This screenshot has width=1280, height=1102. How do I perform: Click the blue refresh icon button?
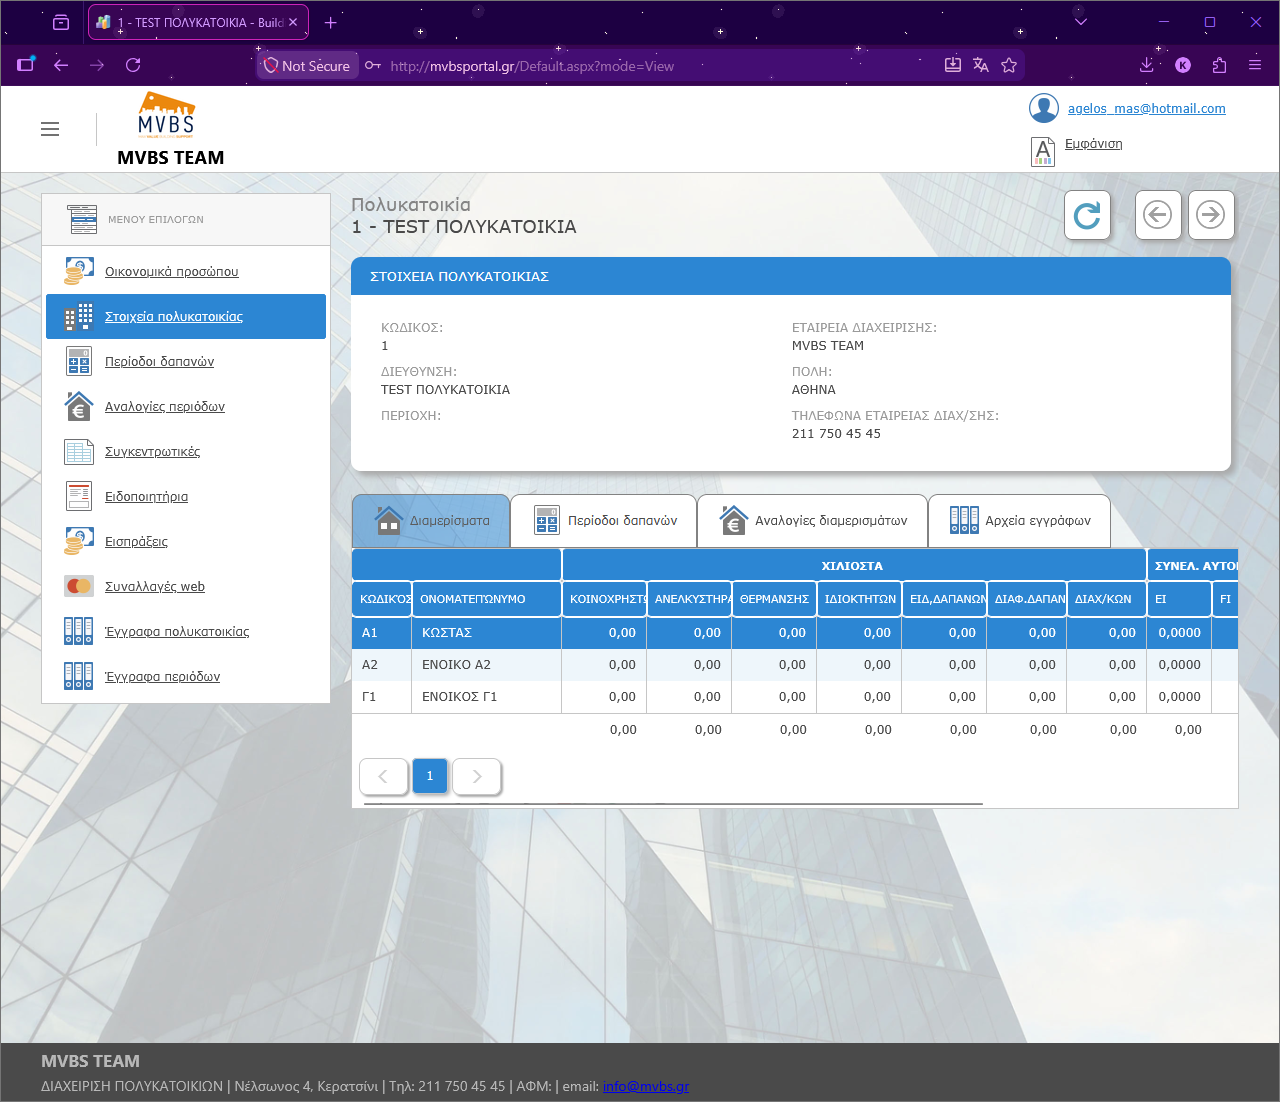[x=1087, y=215]
